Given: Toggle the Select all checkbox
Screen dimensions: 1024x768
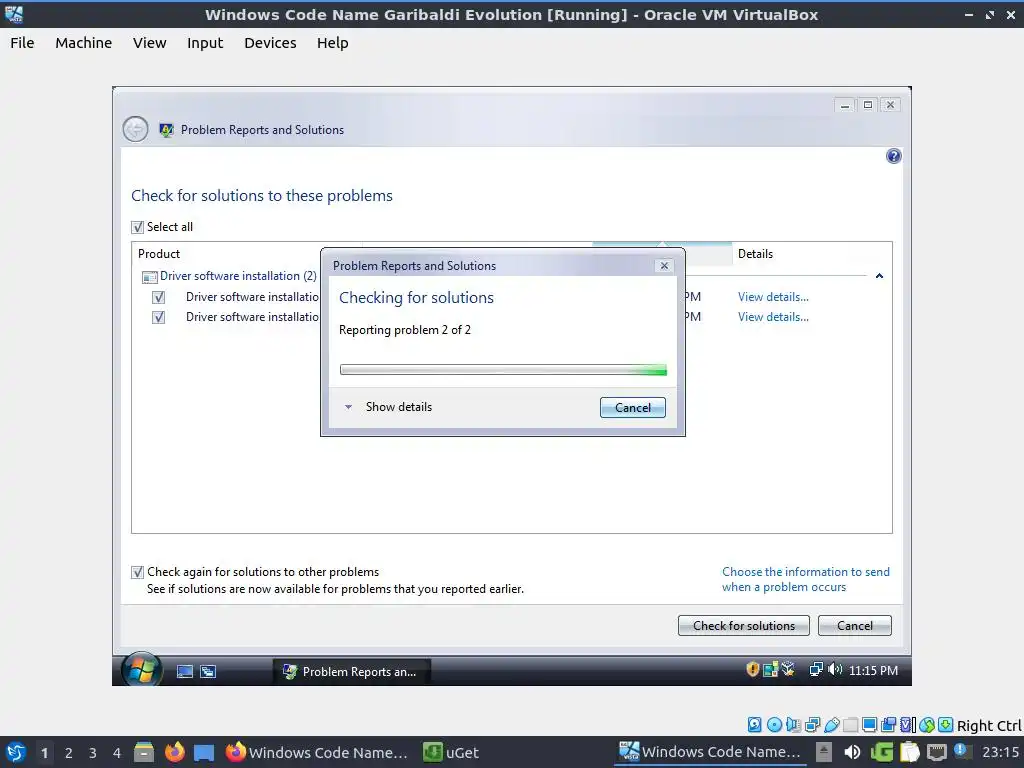Looking at the screenshot, I should [x=137, y=227].
